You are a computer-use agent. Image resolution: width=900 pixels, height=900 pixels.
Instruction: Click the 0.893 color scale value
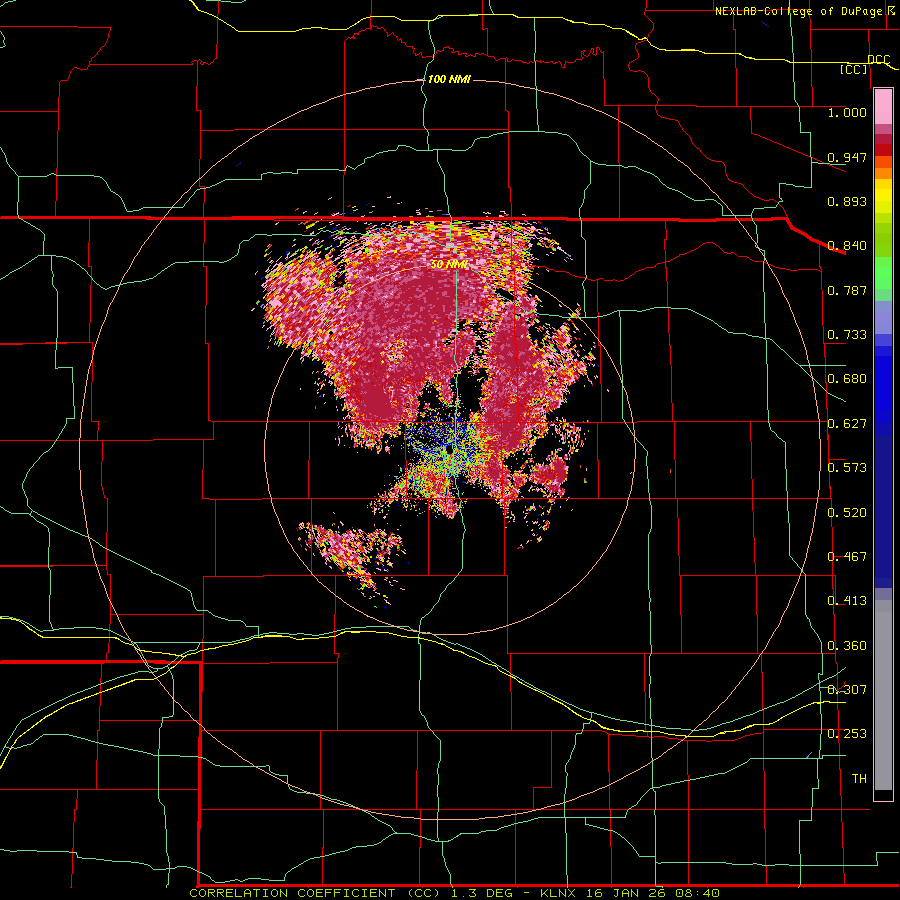(847, 201)
